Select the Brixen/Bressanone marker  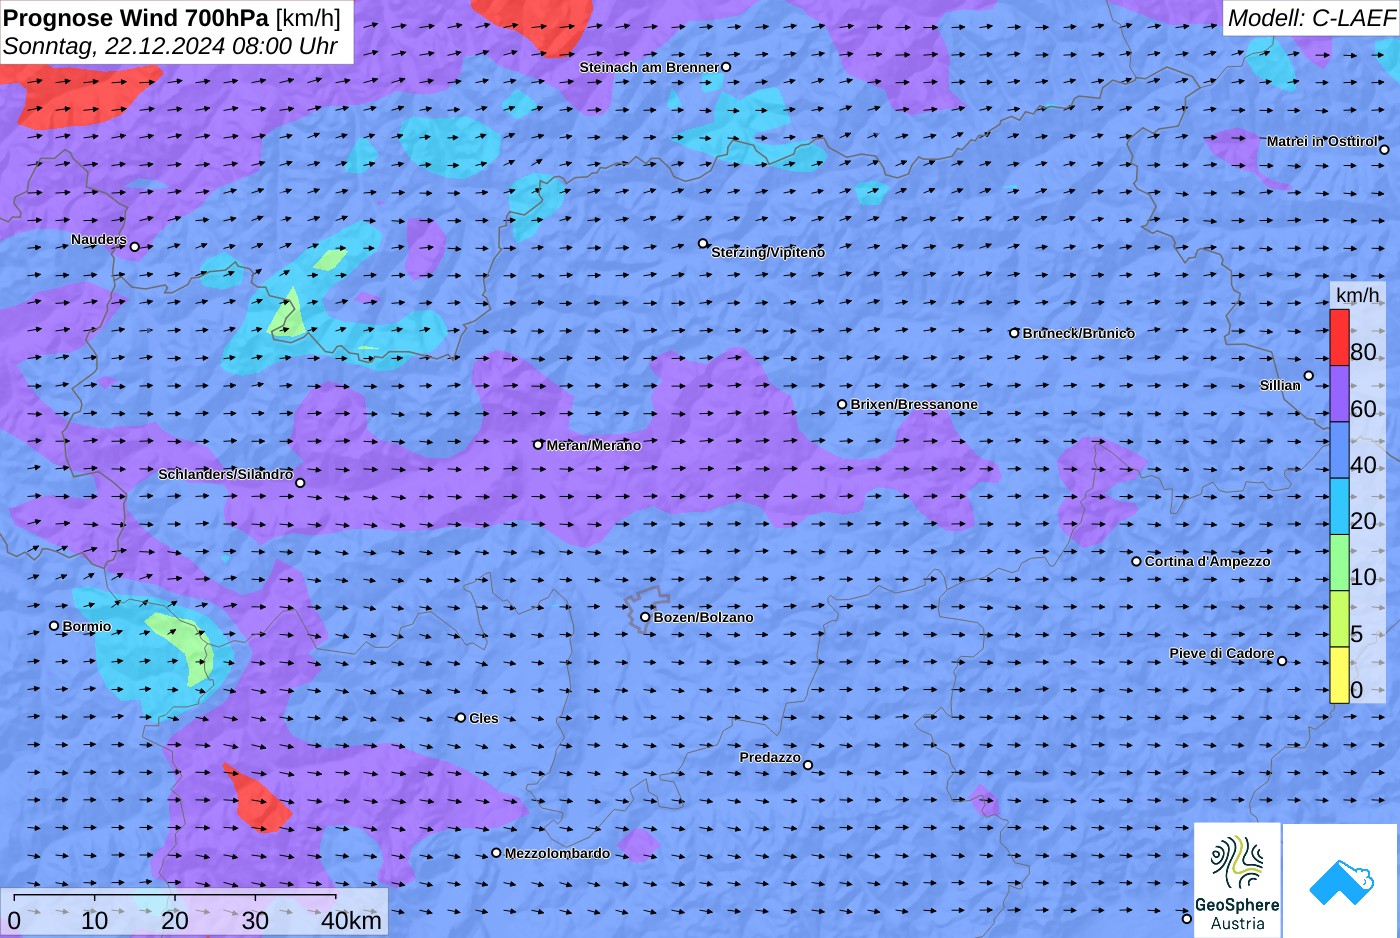pos(842,405)
